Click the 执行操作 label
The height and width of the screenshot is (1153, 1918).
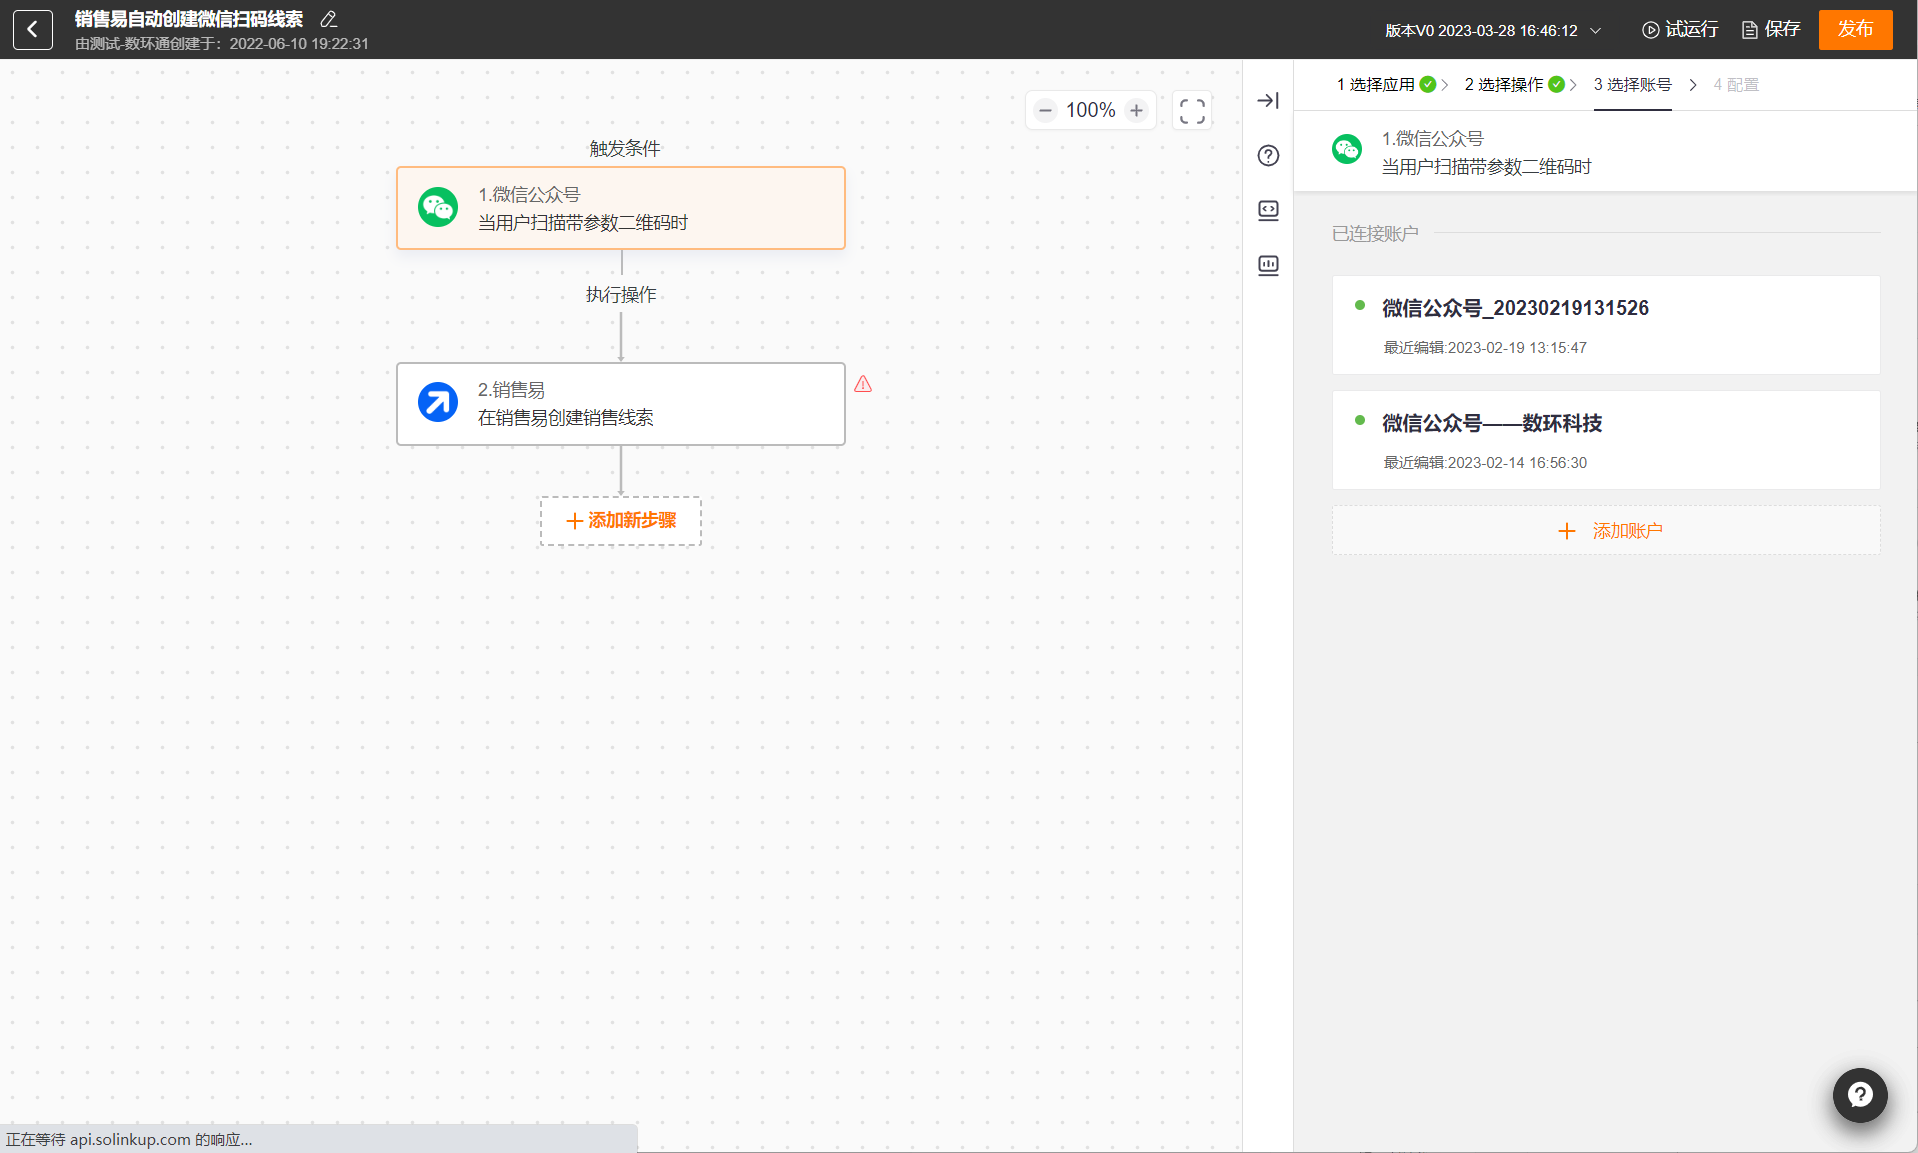coord(621,295)
